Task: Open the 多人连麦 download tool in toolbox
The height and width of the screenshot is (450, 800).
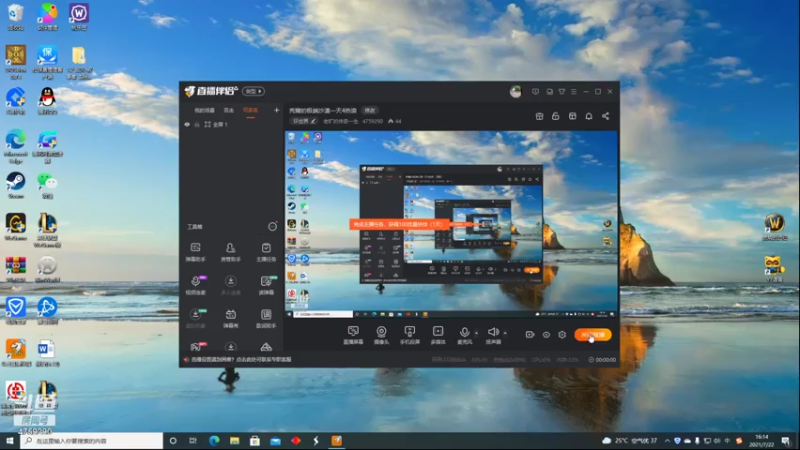Action: pos(231,285)
